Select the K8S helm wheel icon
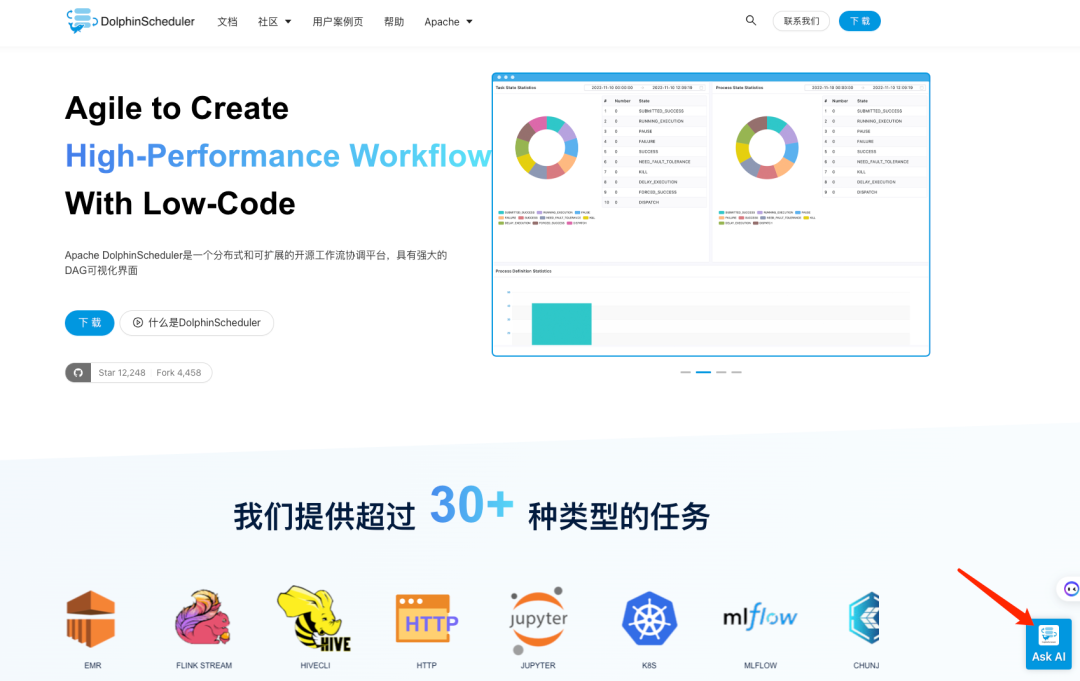Image resolution: width=1080 pixels, height=681 pixels. click(649, 618)
